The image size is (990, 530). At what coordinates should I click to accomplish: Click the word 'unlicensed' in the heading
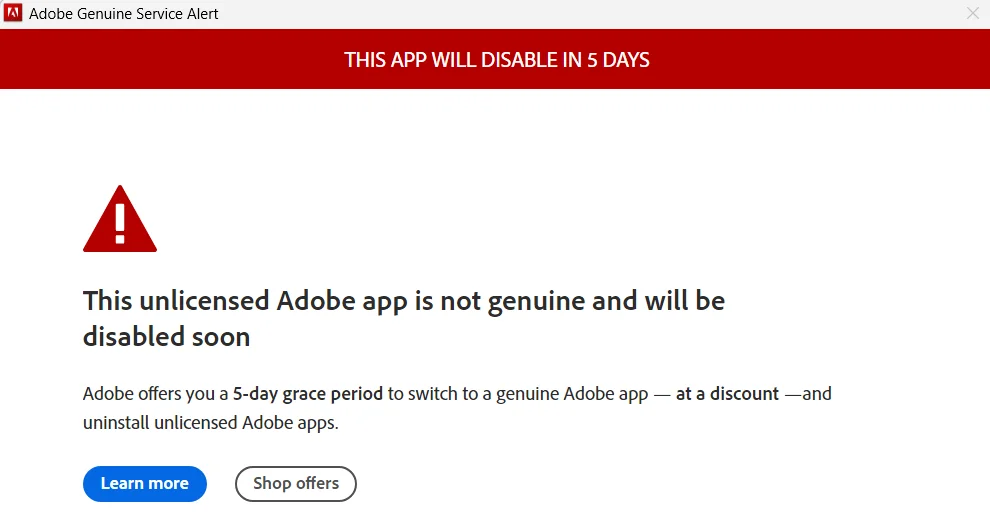(x=205, y=301)
